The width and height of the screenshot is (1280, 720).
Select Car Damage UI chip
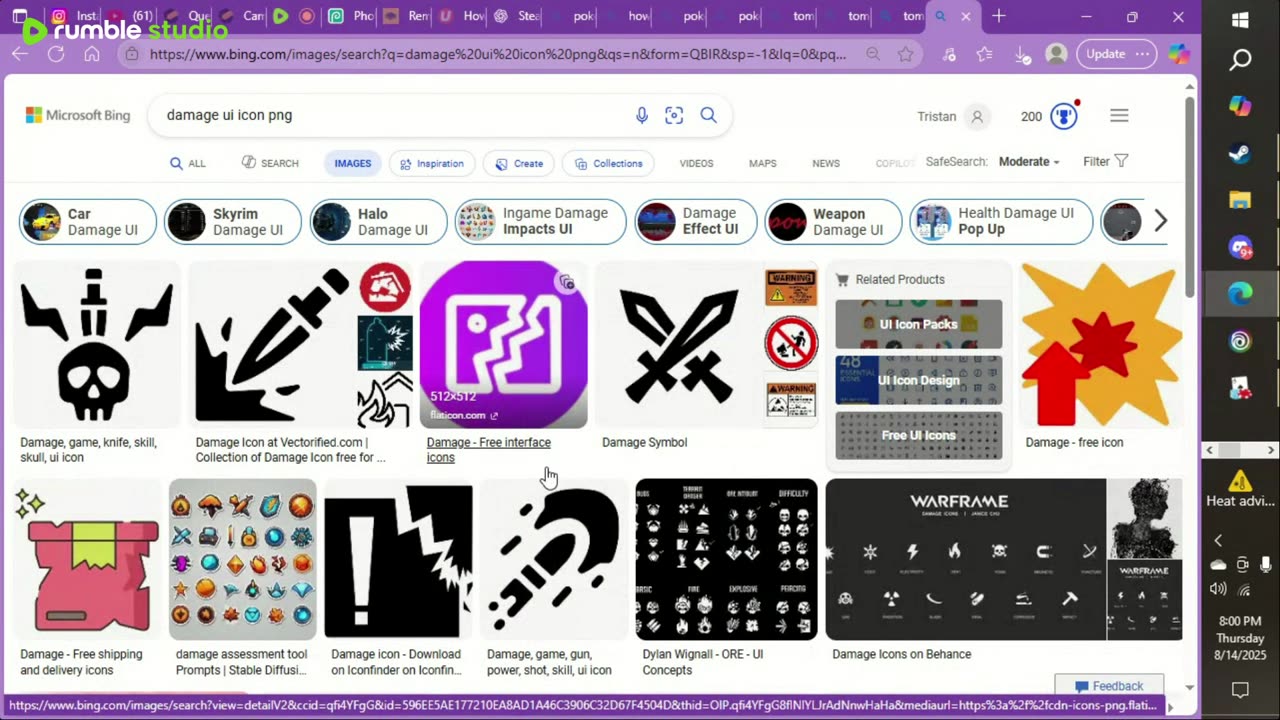point(88,222)
